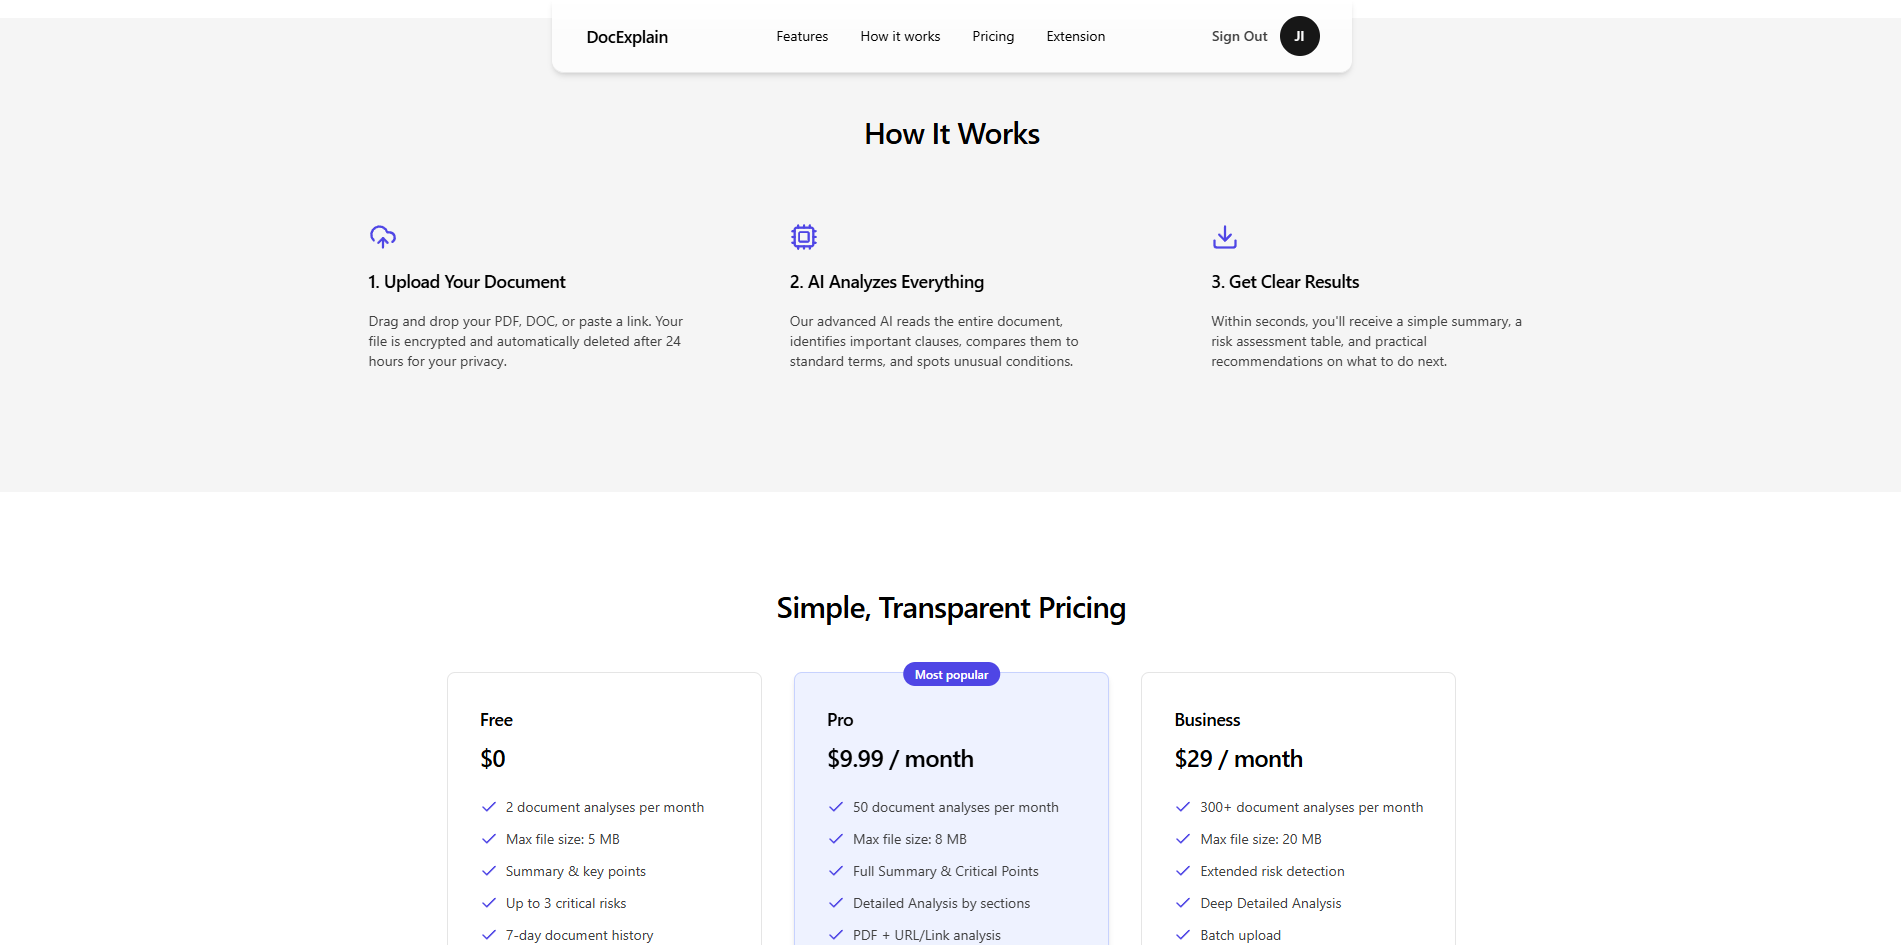Open the Pricing navigation item

click(x=993, y=36)
